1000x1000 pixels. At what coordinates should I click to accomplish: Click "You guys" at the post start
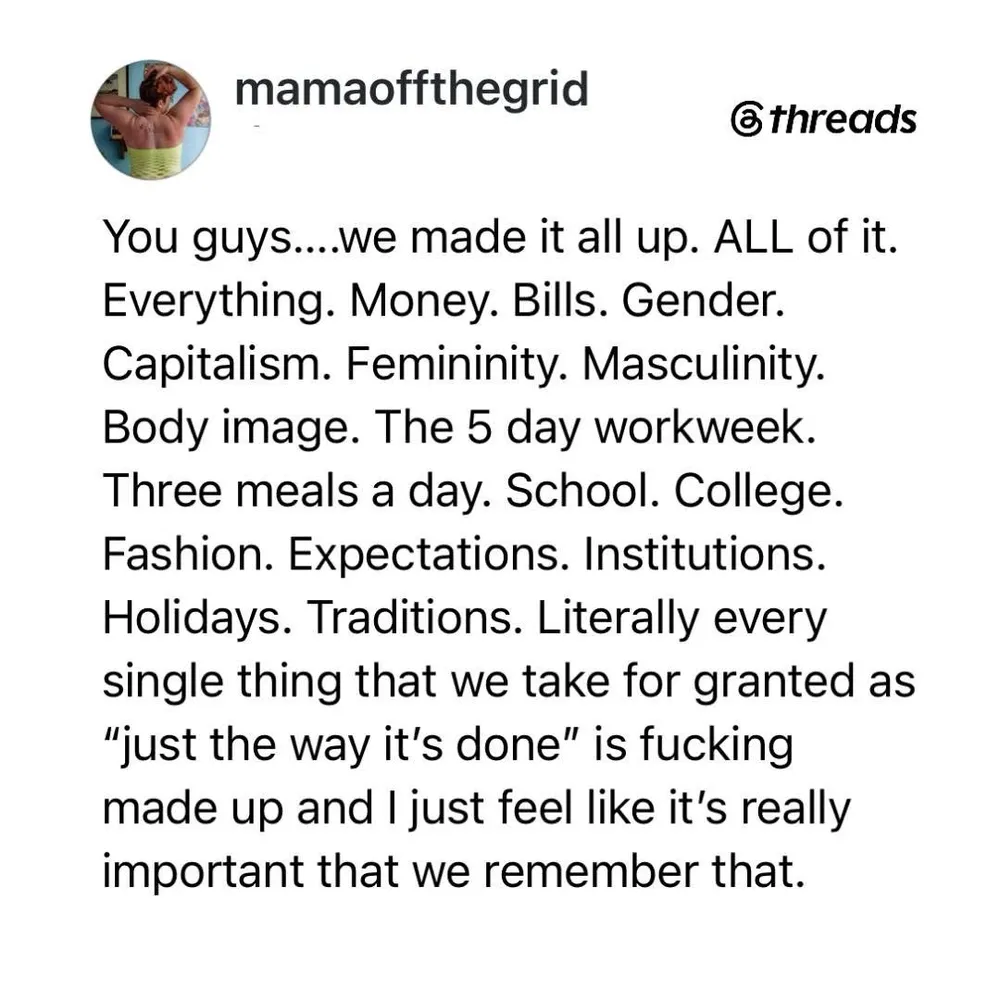tap(197, 238)
